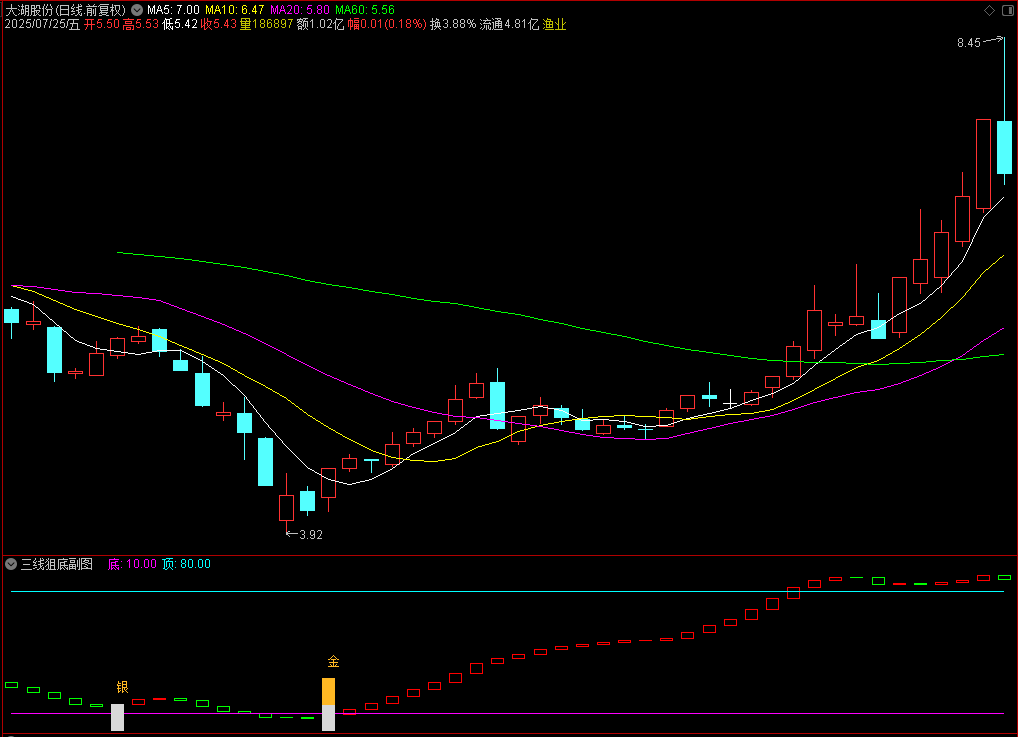The image size is (1018, 737).
Task: Click the turnover rate 换3.88%
Action: 453,25
